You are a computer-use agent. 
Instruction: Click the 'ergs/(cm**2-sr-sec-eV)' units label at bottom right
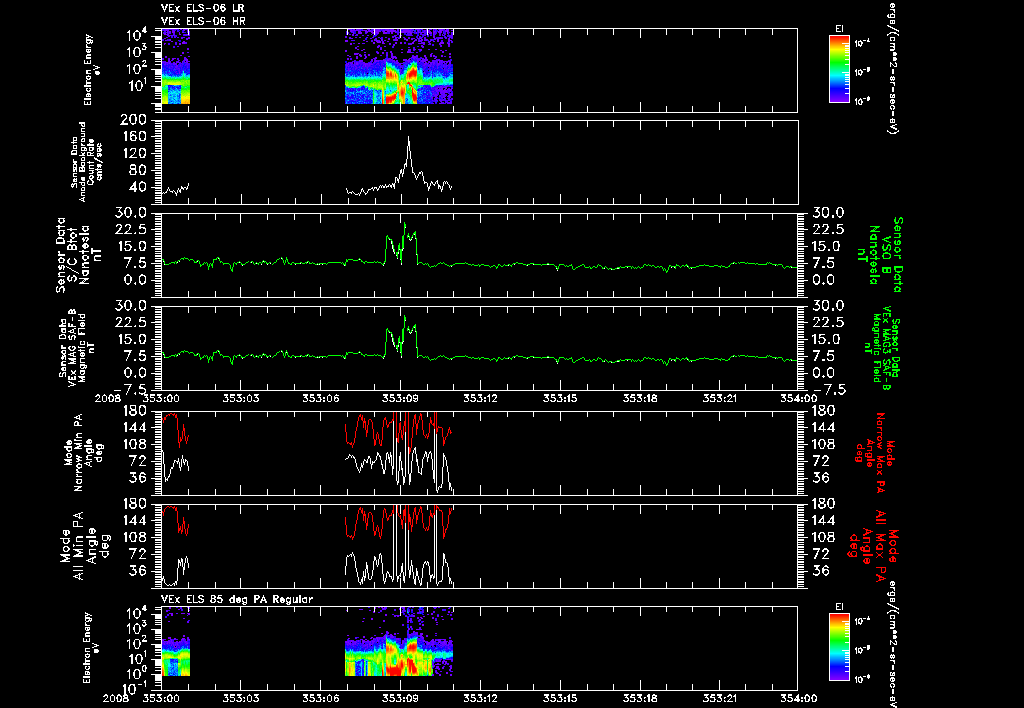pos(891,647)
